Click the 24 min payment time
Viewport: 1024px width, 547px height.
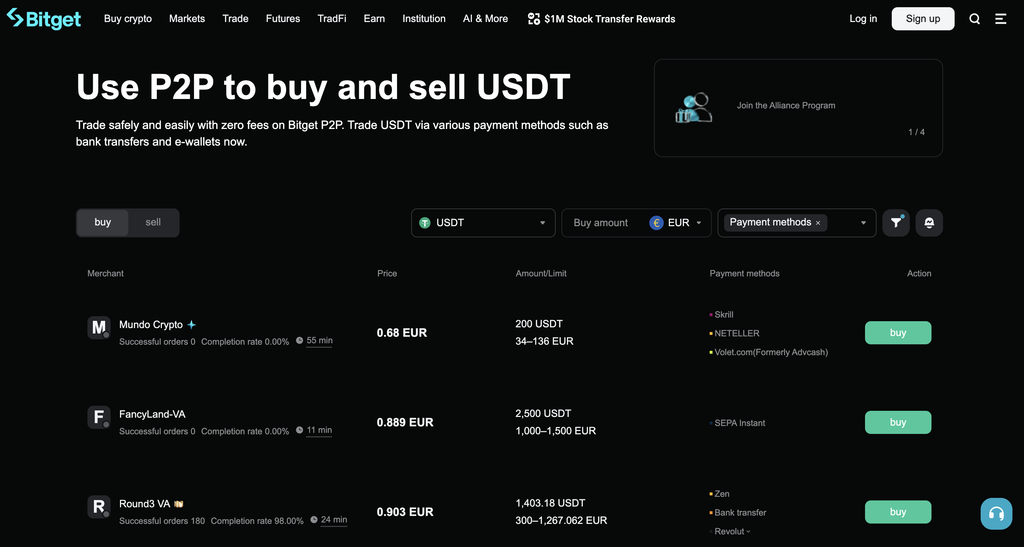tap(334, 520)
